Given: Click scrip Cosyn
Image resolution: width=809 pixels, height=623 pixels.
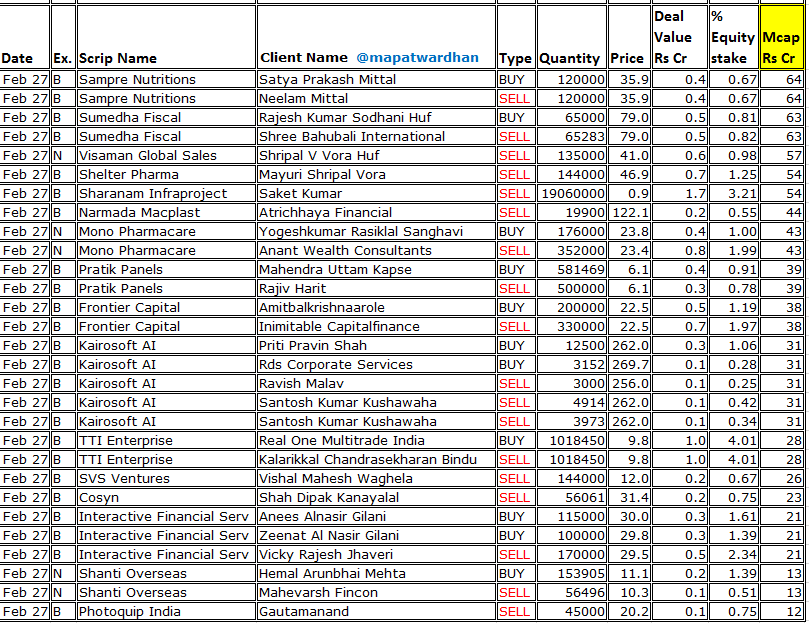Looking at the screenshot, I should (x=99, y=498).
